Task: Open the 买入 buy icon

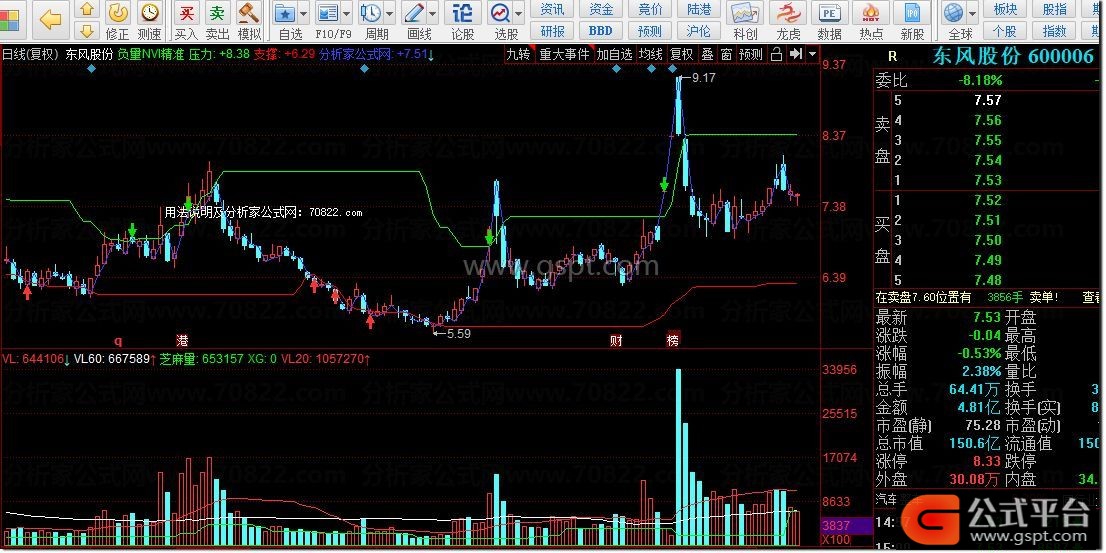Action: (186, 20)
